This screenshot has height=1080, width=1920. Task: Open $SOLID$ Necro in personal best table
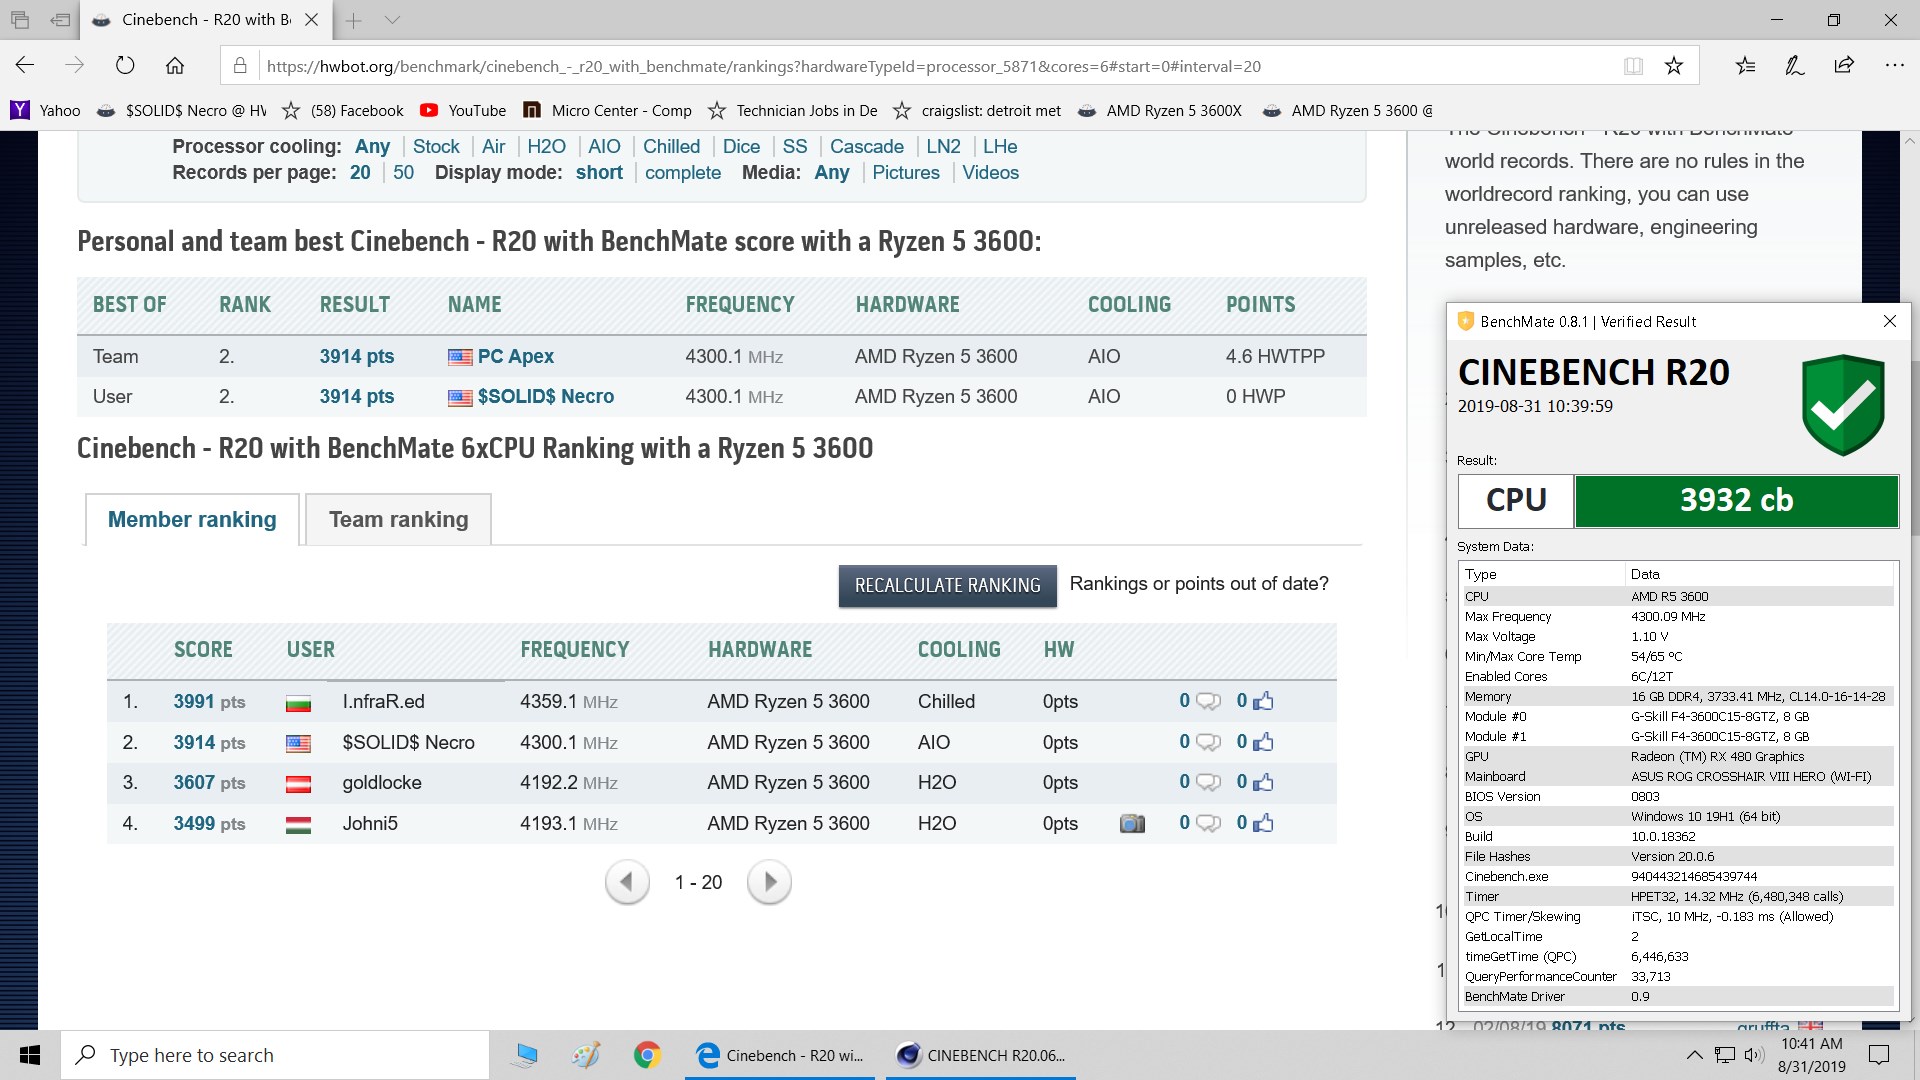coord(545,397)
